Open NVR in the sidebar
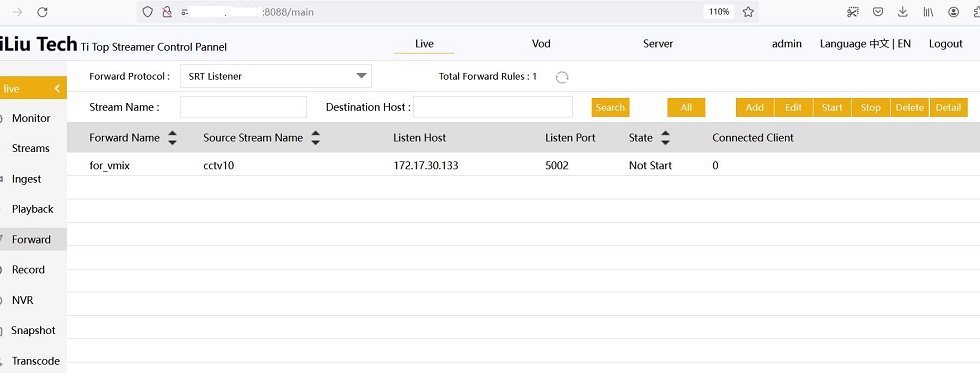Image resolution: width=980 pixels, height=373 pixels. (x=22, y=301)
